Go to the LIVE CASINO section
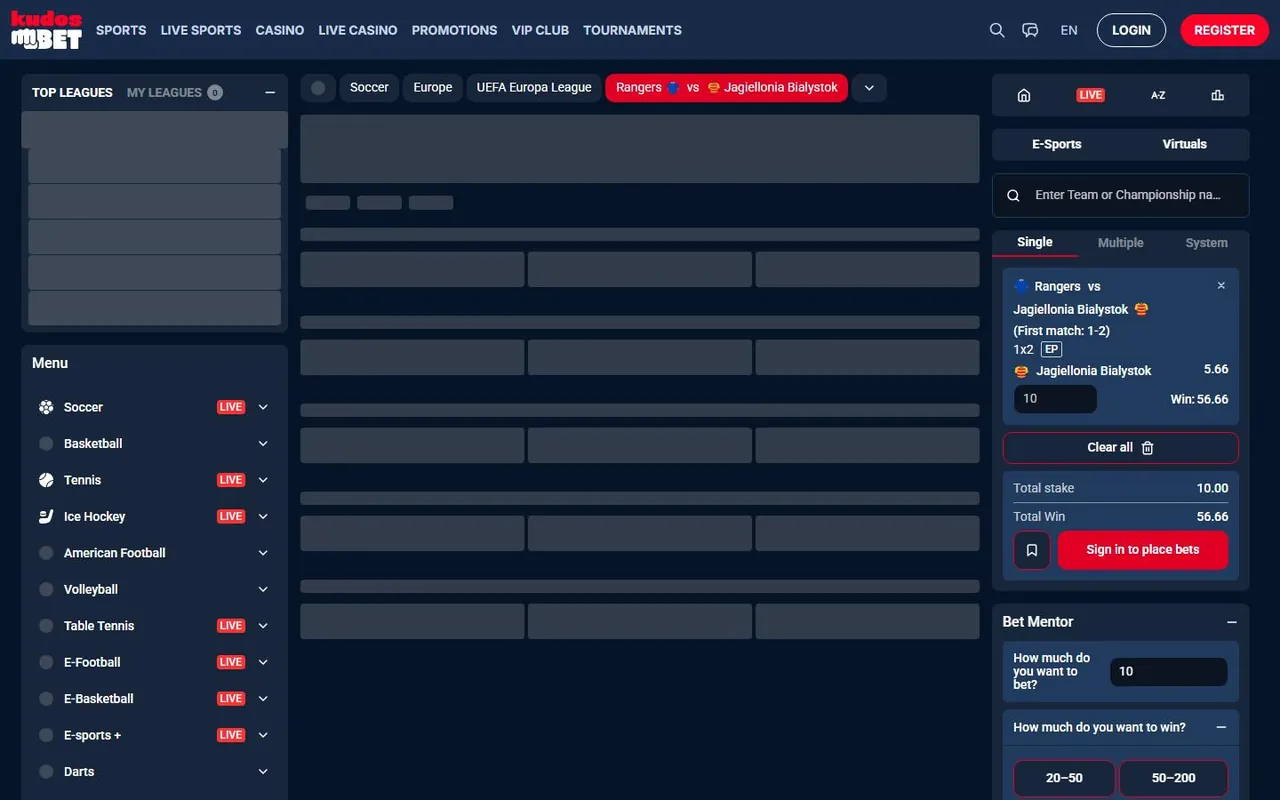1280x800 pixels. [358, 30]
